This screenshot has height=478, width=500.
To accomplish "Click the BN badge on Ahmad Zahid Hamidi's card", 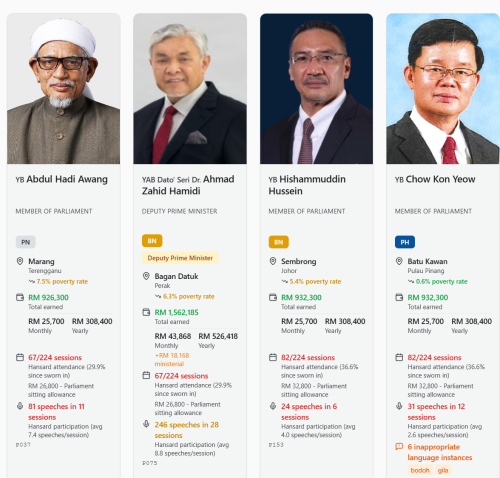I will [152, 241].
